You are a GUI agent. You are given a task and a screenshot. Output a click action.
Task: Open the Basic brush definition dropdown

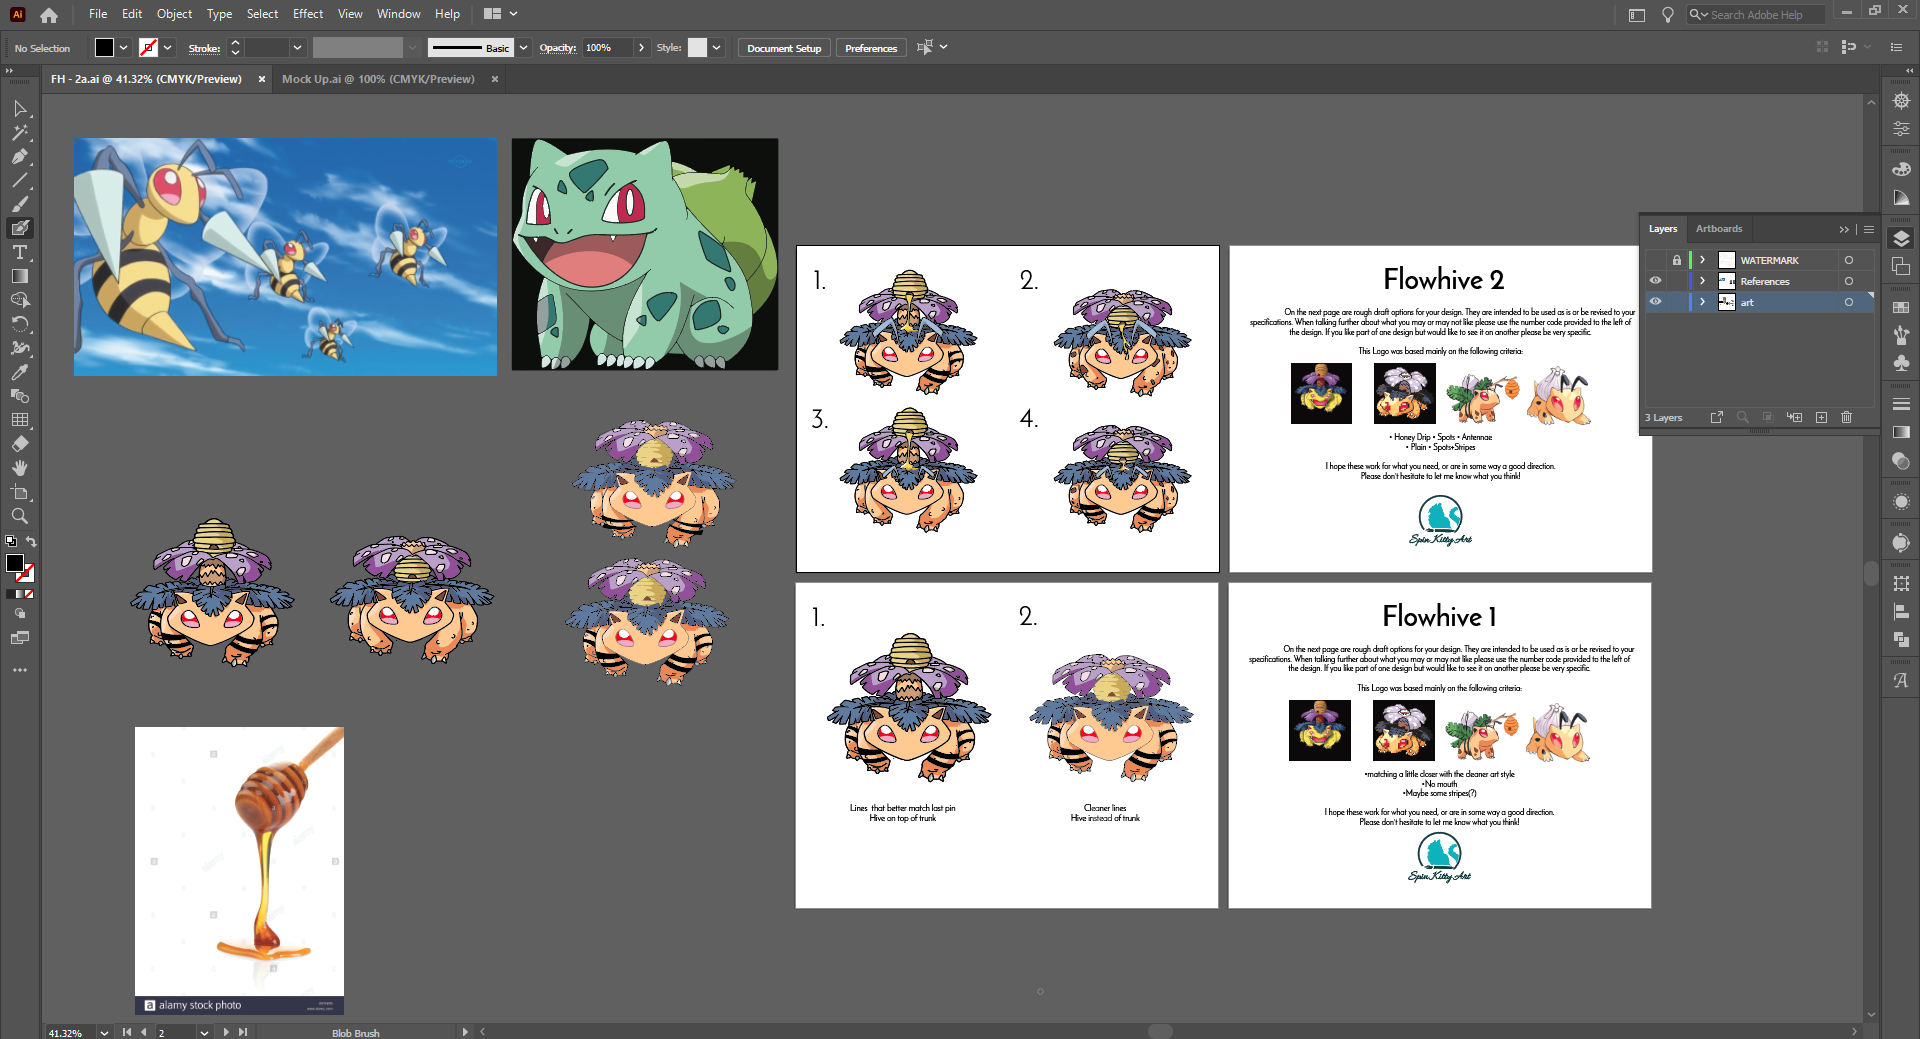coord(523,48)
